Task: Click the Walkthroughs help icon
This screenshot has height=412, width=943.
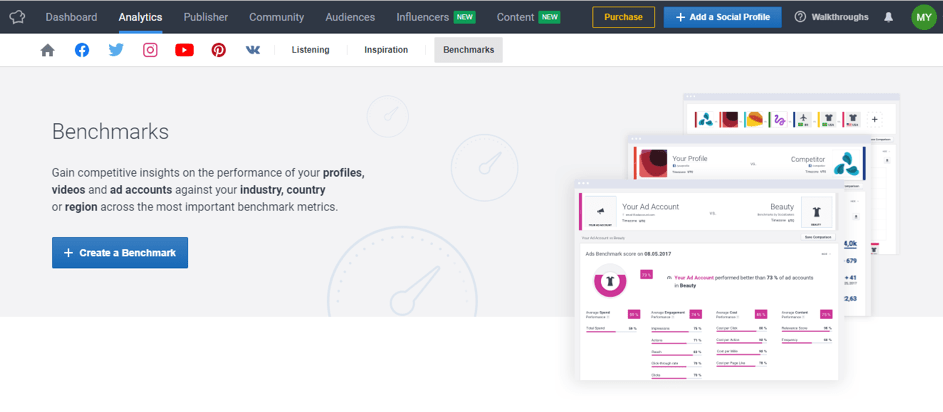Action: pos(800,17)
